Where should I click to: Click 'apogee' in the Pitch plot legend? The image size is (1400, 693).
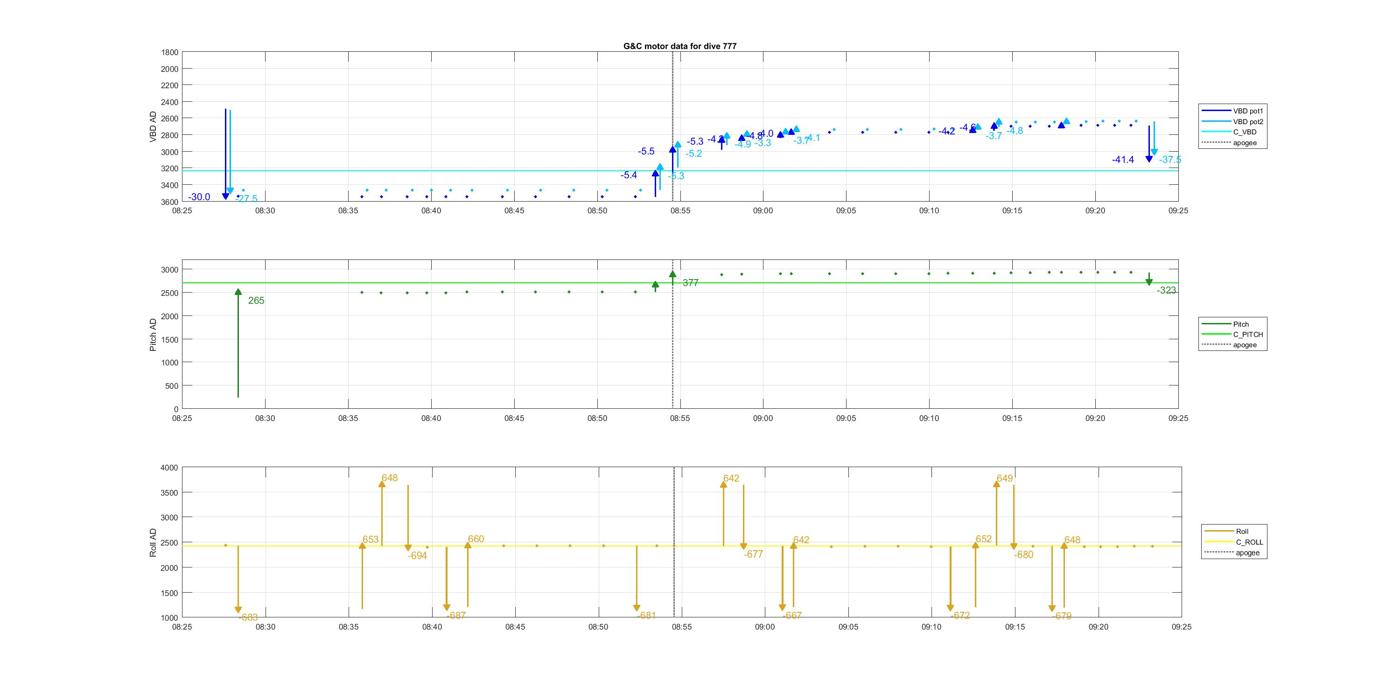click(1245, 345)
